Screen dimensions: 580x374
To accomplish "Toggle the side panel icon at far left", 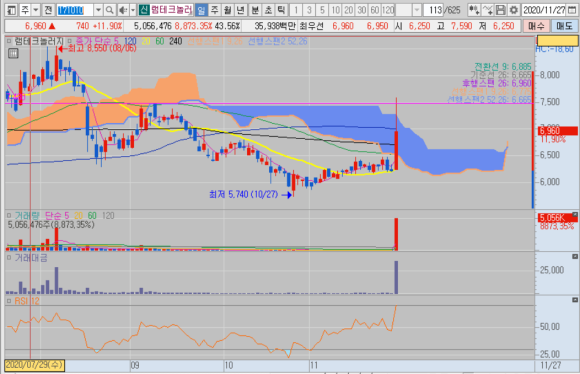I will [x=11, y=10].
